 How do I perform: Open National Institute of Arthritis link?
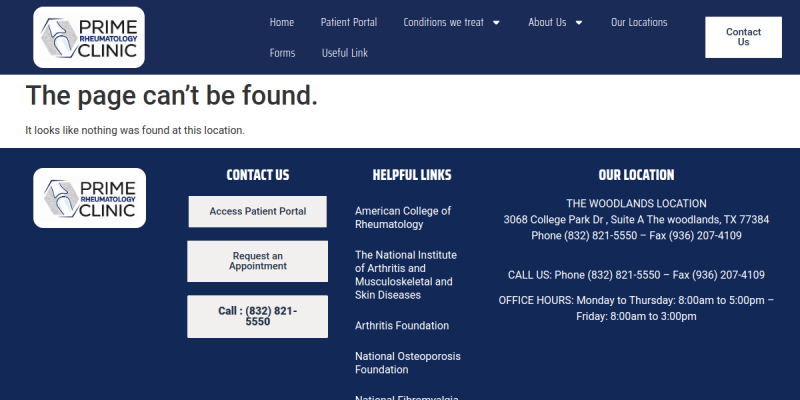[406, 275]
